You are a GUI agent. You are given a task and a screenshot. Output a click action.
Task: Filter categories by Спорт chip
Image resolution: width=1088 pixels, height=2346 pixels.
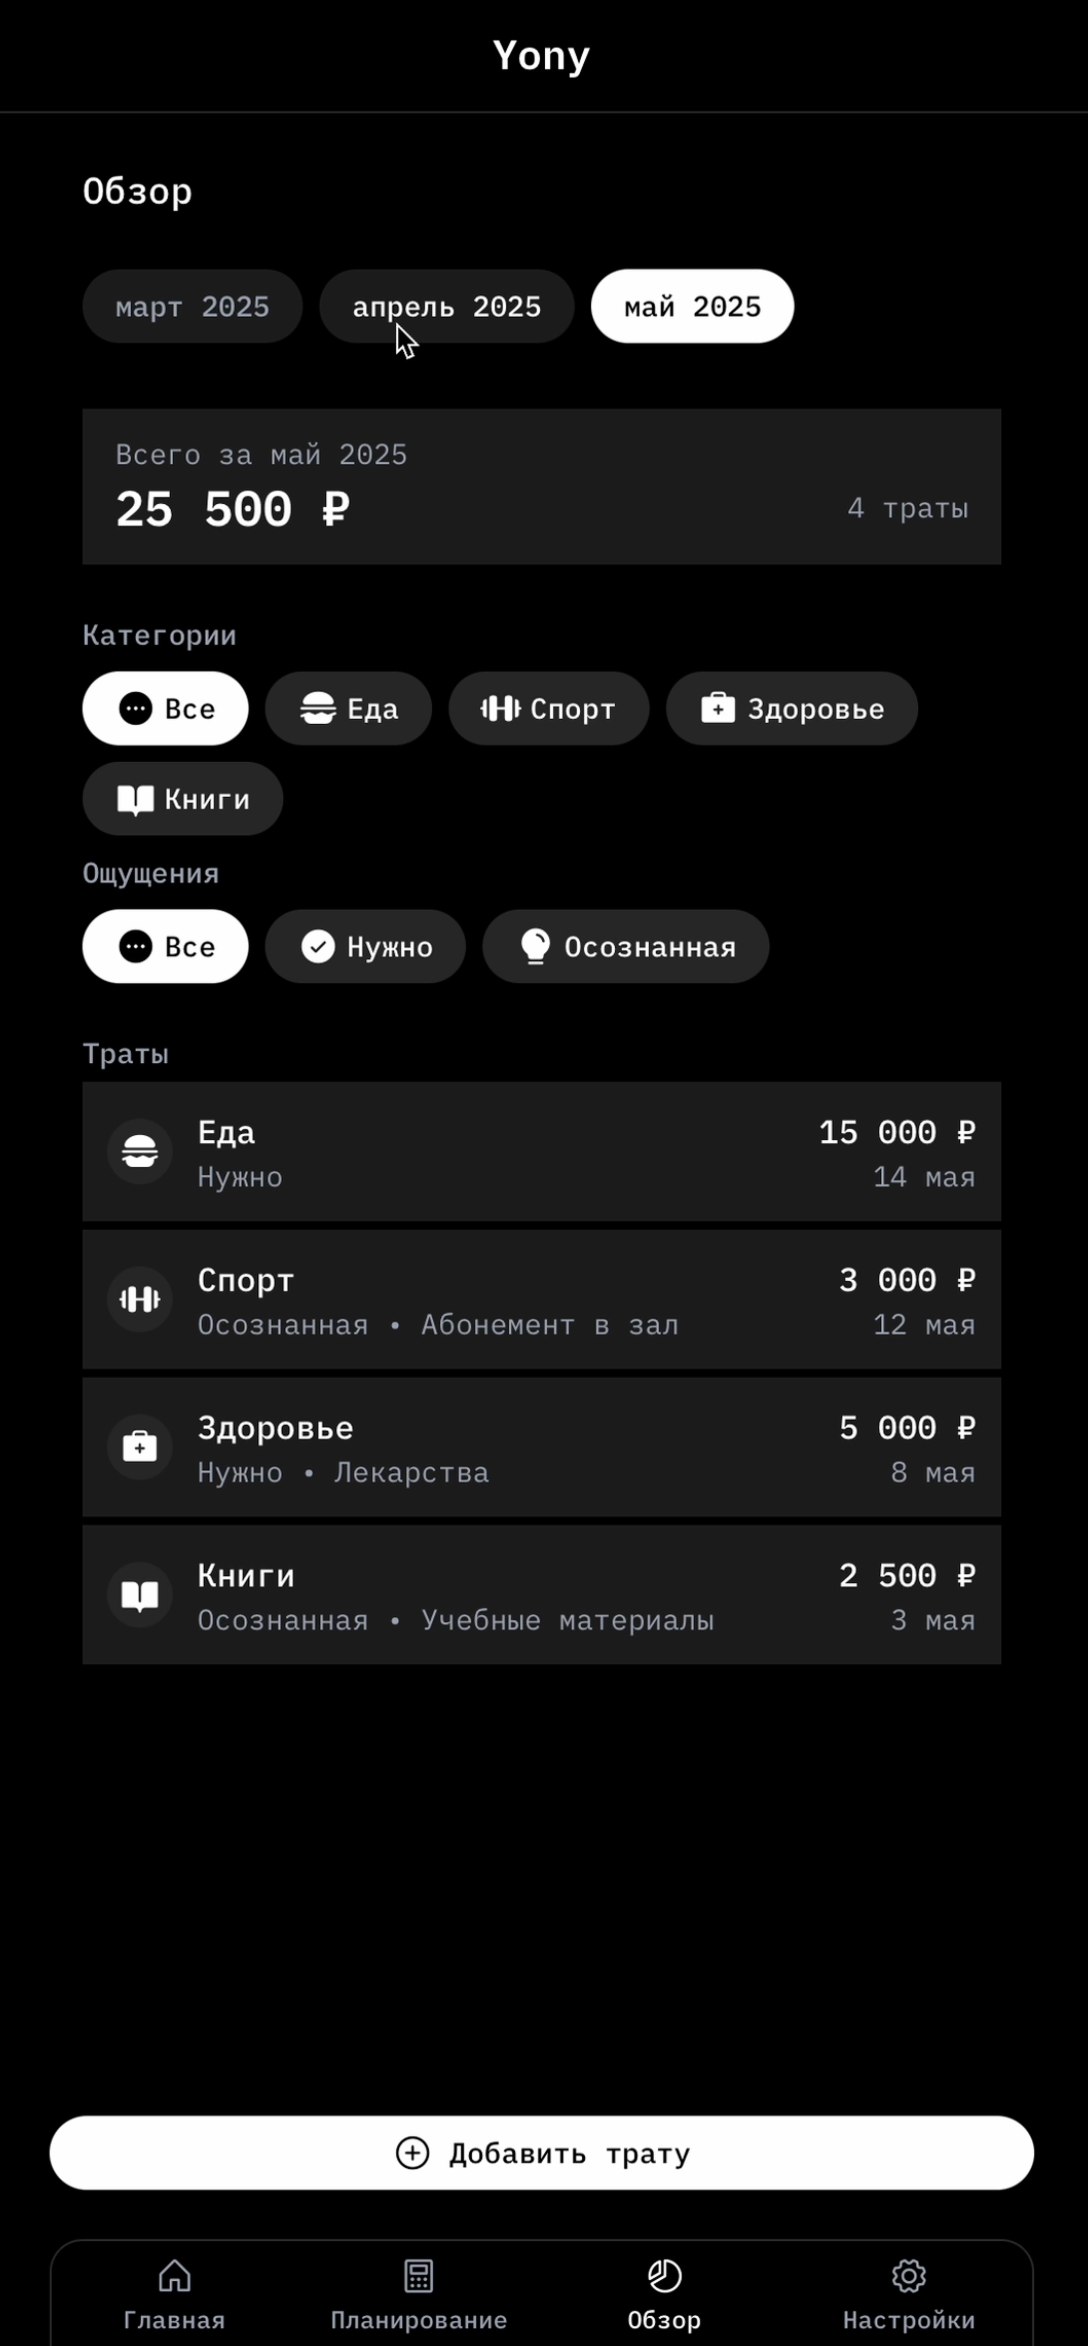pyautogui.click(x=549, y=708)
